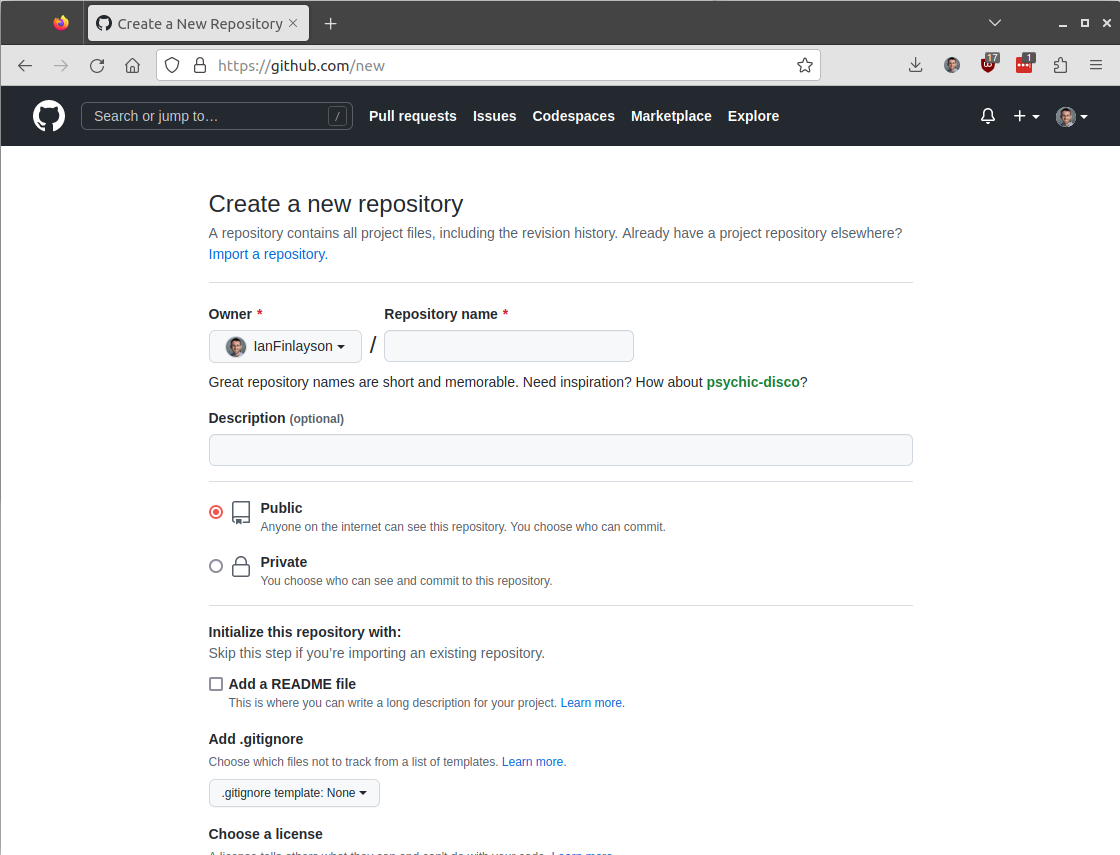This screenshot has height=855, width=1120.
Task: Open the extensions puzzle-piece icon
Action: 1061,66
